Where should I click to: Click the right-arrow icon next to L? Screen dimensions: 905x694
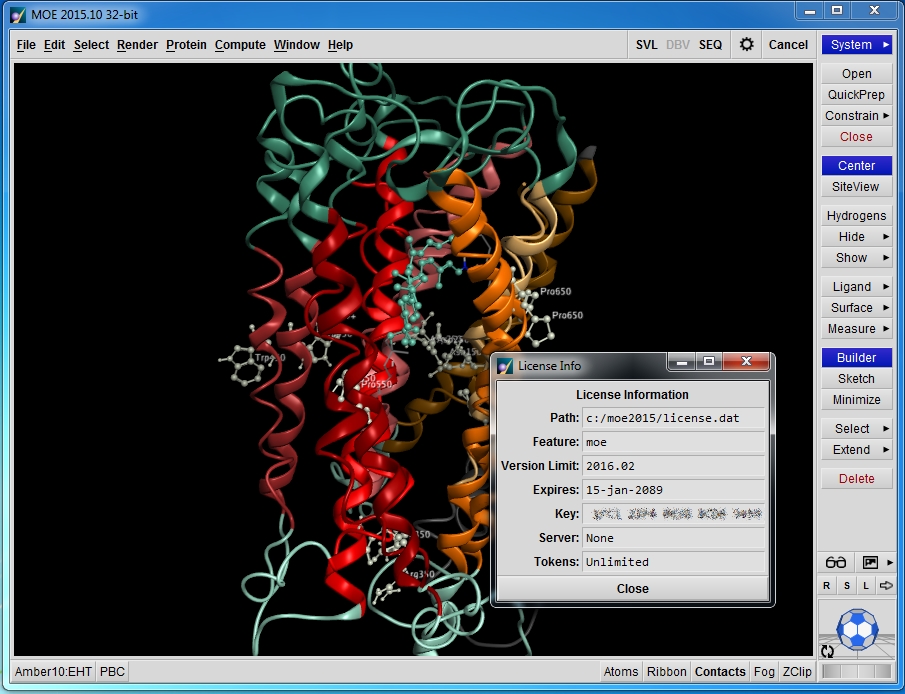(885, 585)
